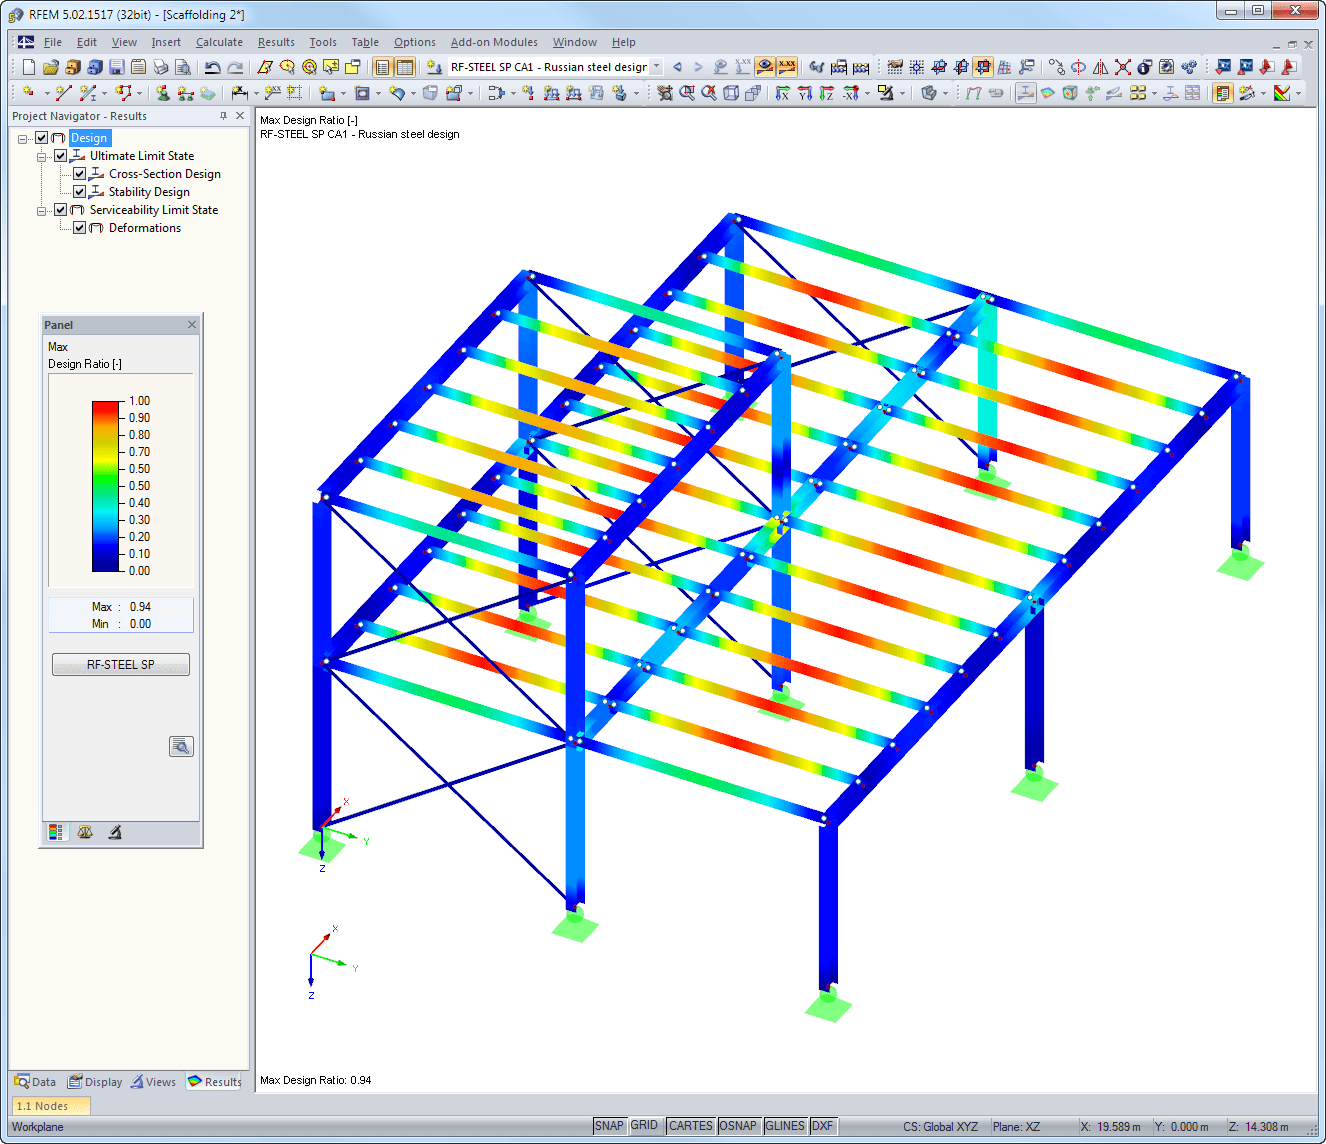1326x1144 pixels.
Task: Click the red X delete-selection icon
Action: (x=1122, y=67)
